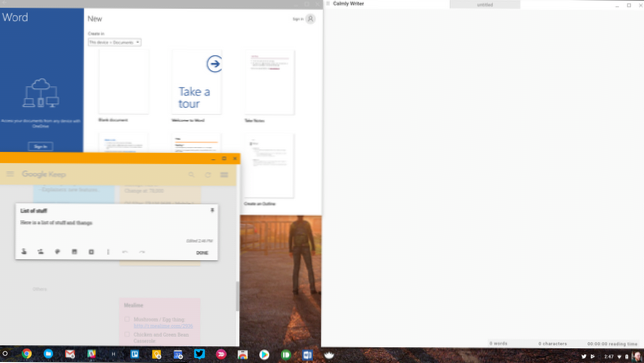Select the 'untitled' tab in Calmly Writer
The image size is (644, 363).
coord(485,5)
